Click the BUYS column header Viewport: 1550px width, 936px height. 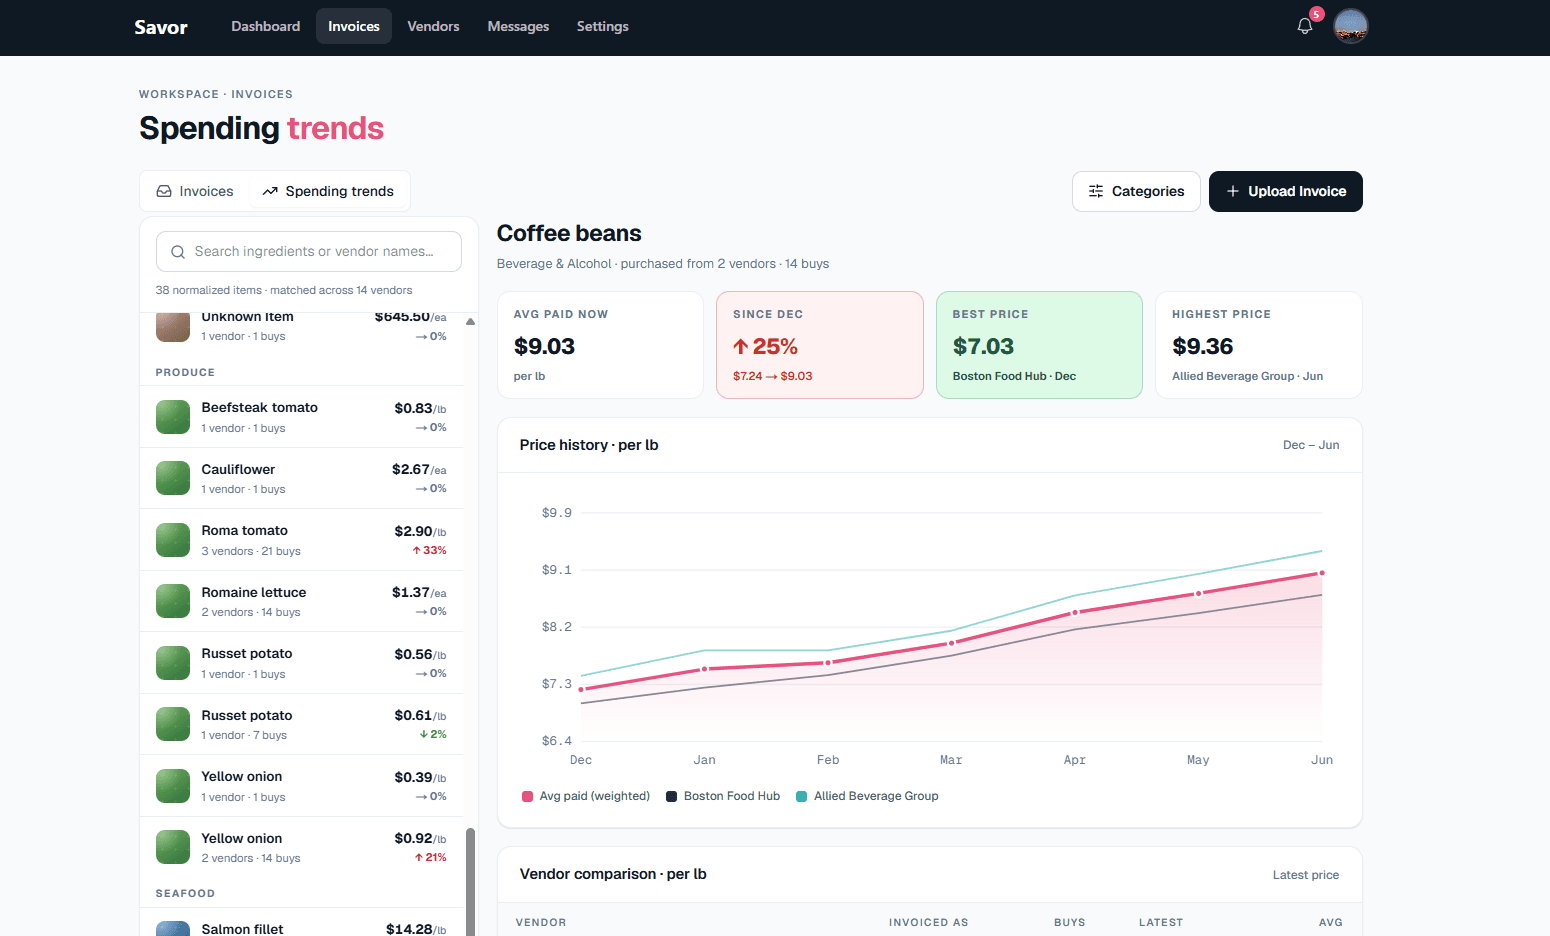point(1070,923)
